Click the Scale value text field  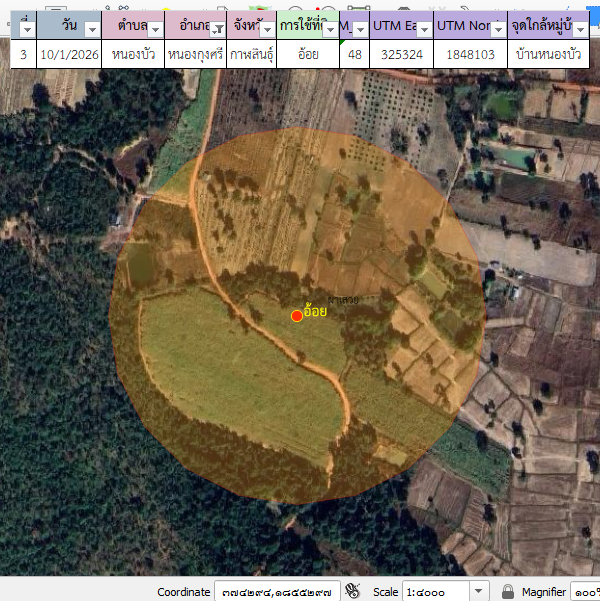pos(434,592)
